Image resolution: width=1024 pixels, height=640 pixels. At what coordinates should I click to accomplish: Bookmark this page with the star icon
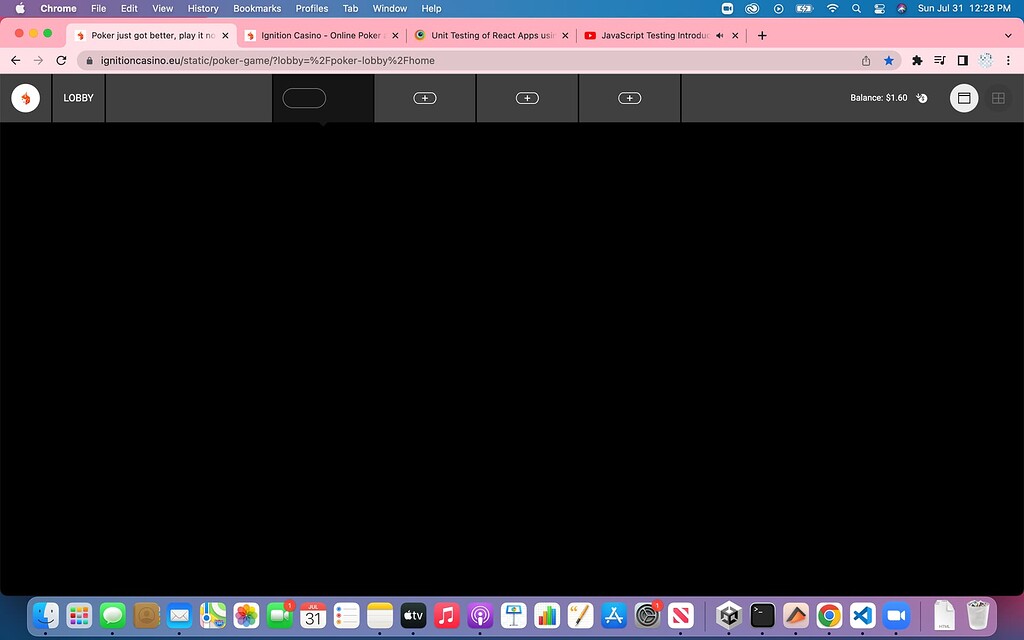coord(888,60)
